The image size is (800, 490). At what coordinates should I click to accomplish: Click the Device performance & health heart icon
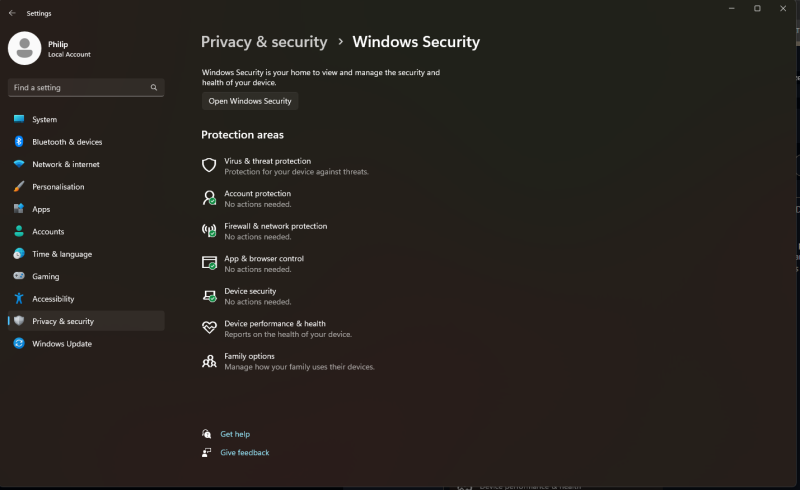point(209,328)
